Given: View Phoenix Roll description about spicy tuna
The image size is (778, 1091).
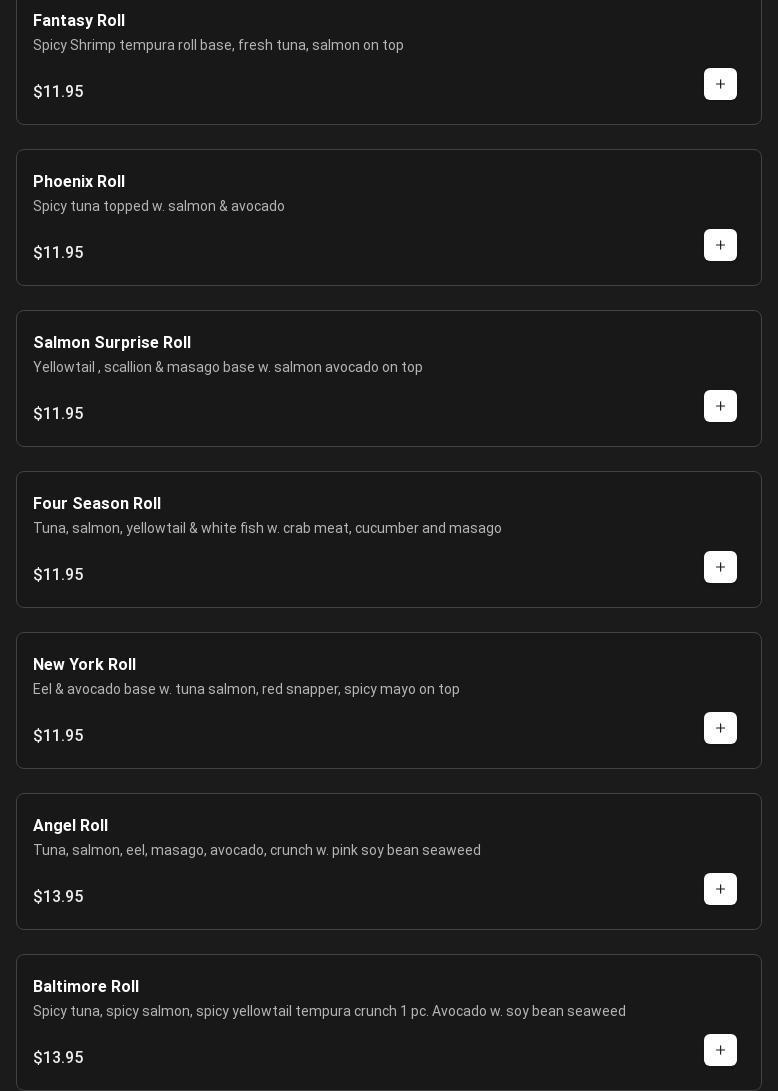Looking at the screenshot, I should coord(159,206).
